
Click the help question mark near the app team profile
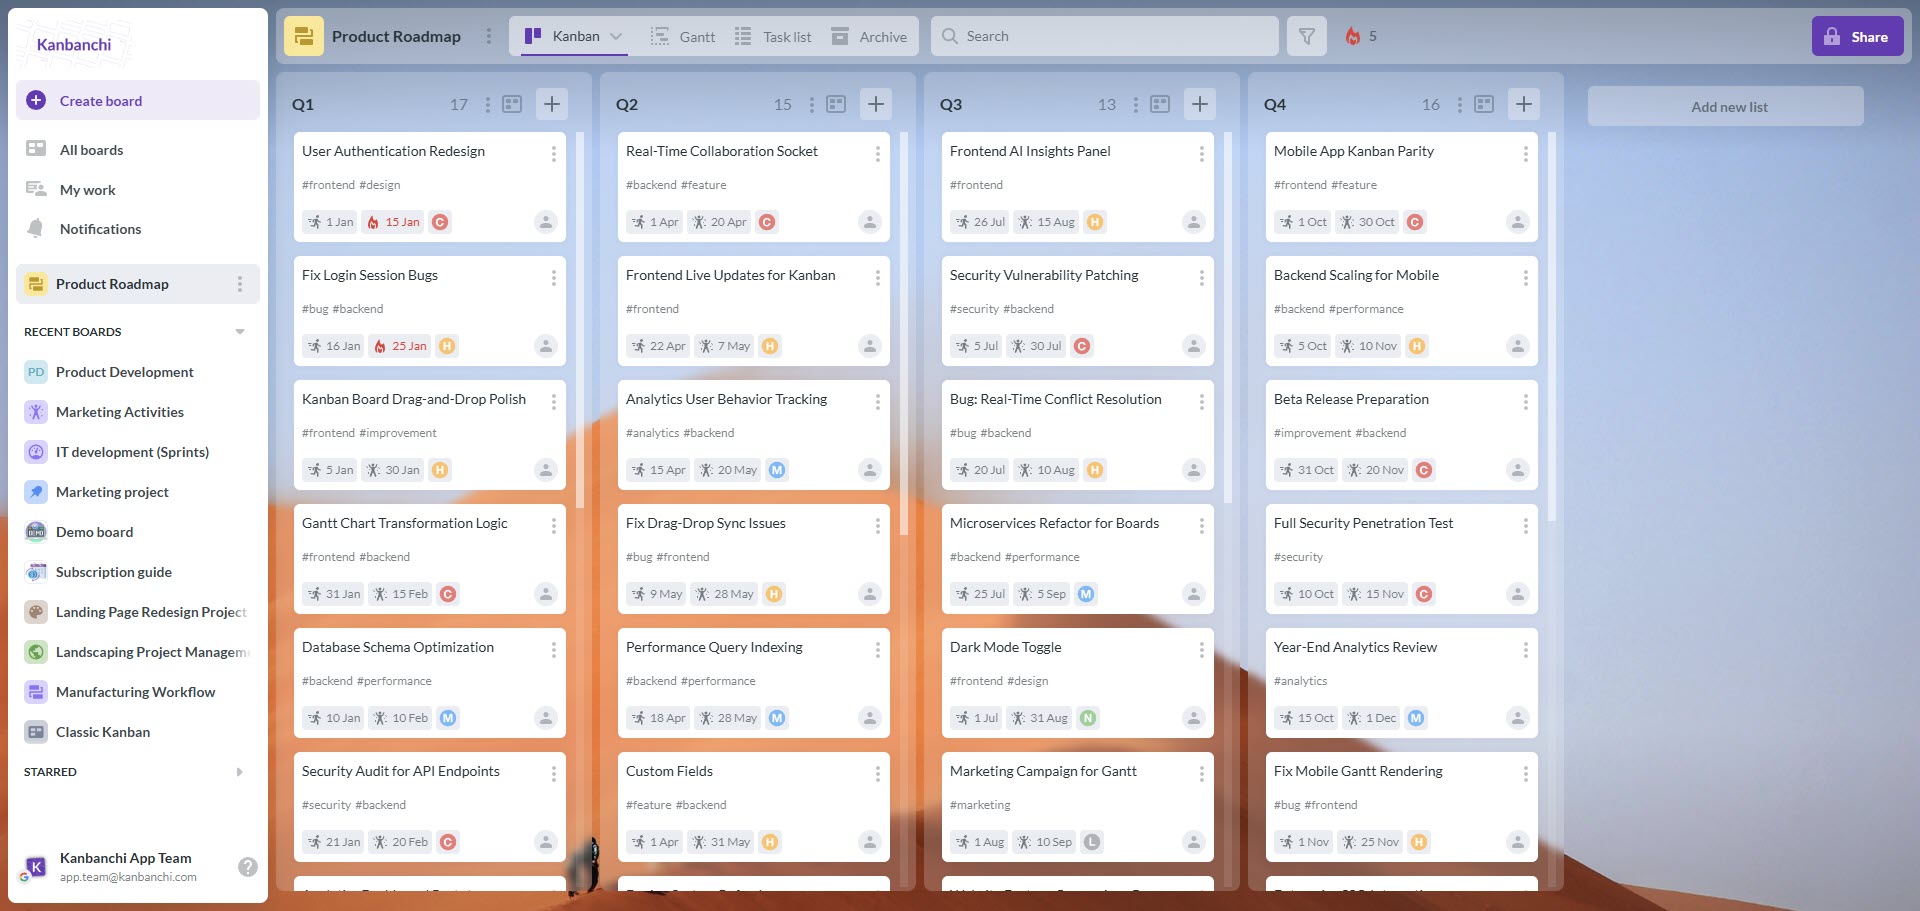pyautogui.click(x=247, y=867)
